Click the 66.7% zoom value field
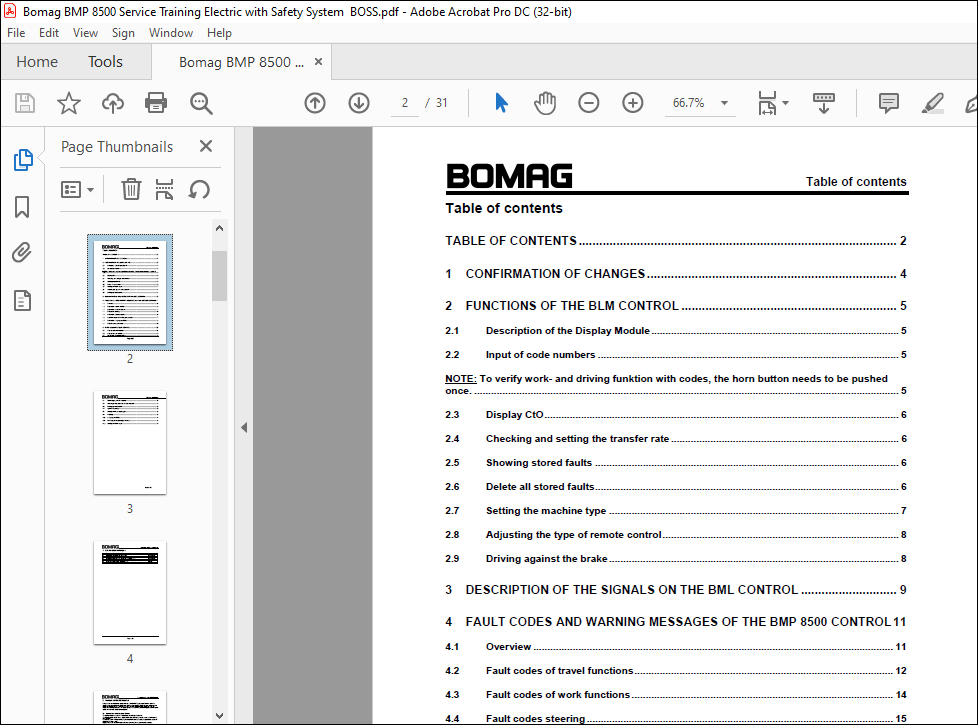 (x=689, y=103)
